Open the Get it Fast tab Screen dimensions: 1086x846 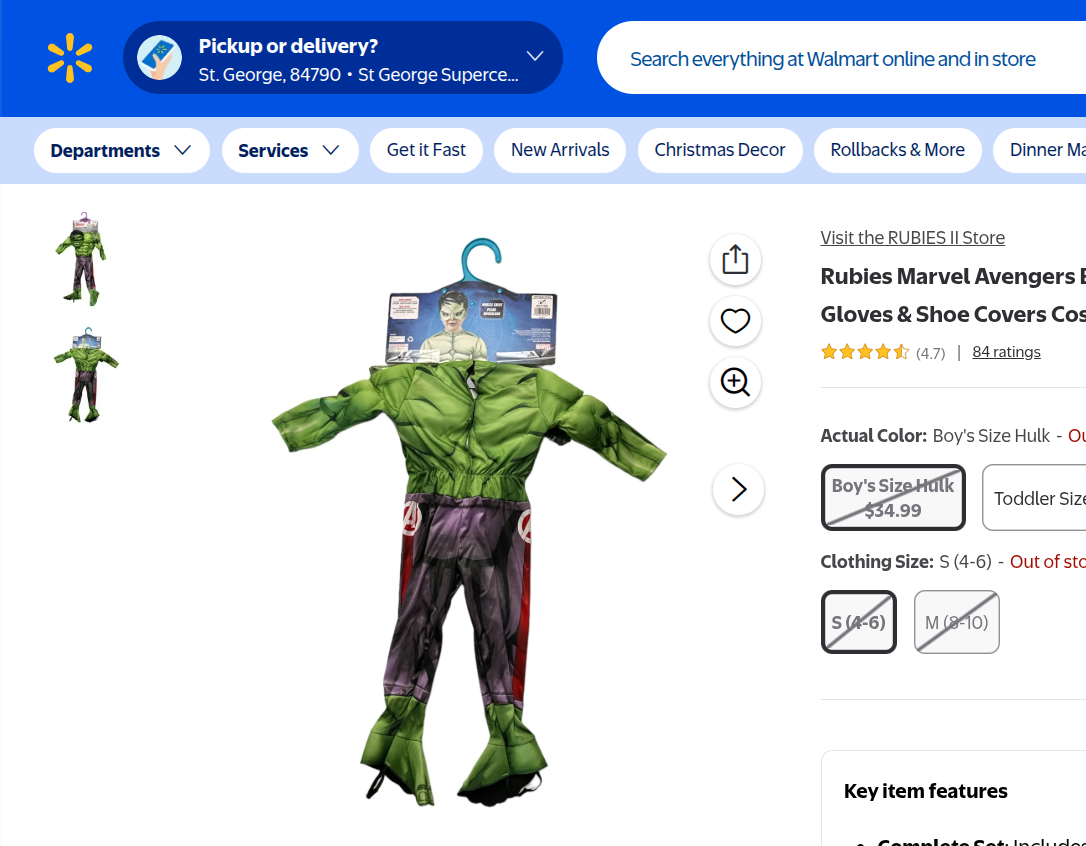point(426,150)
